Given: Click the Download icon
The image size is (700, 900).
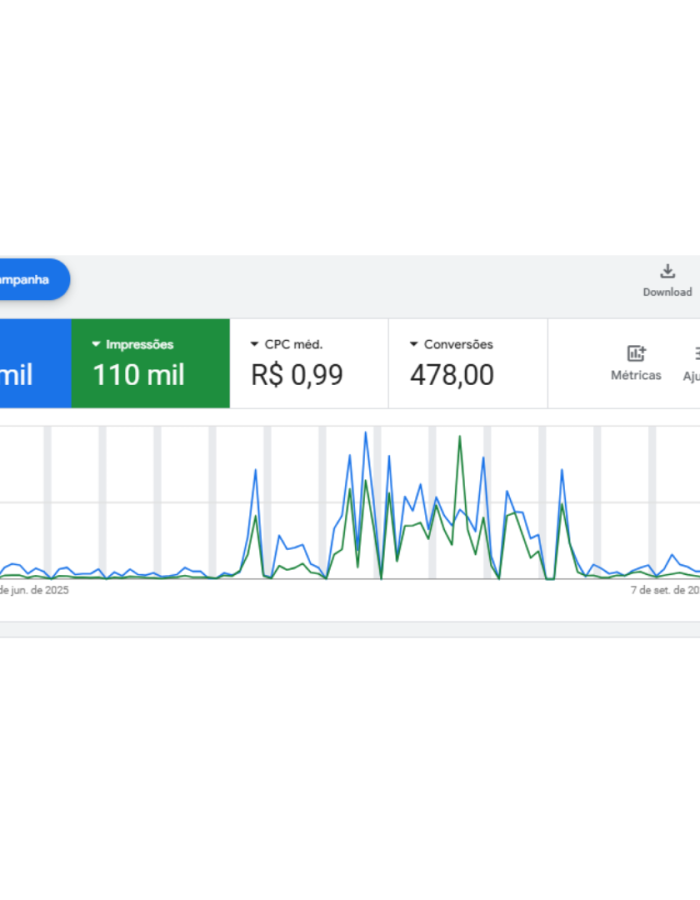Looking at the screenshot, I should (x=667, y=271).
